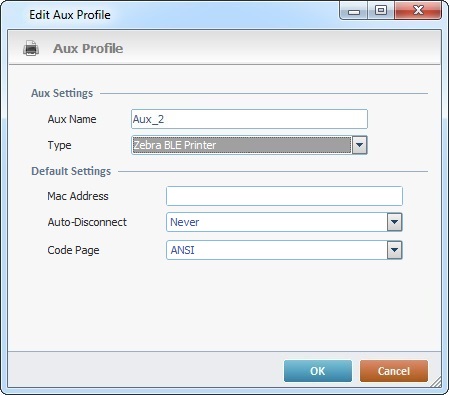Click the Auto-Disconnect label
This screenshot has height=395, width=449.
click(87, 222)
